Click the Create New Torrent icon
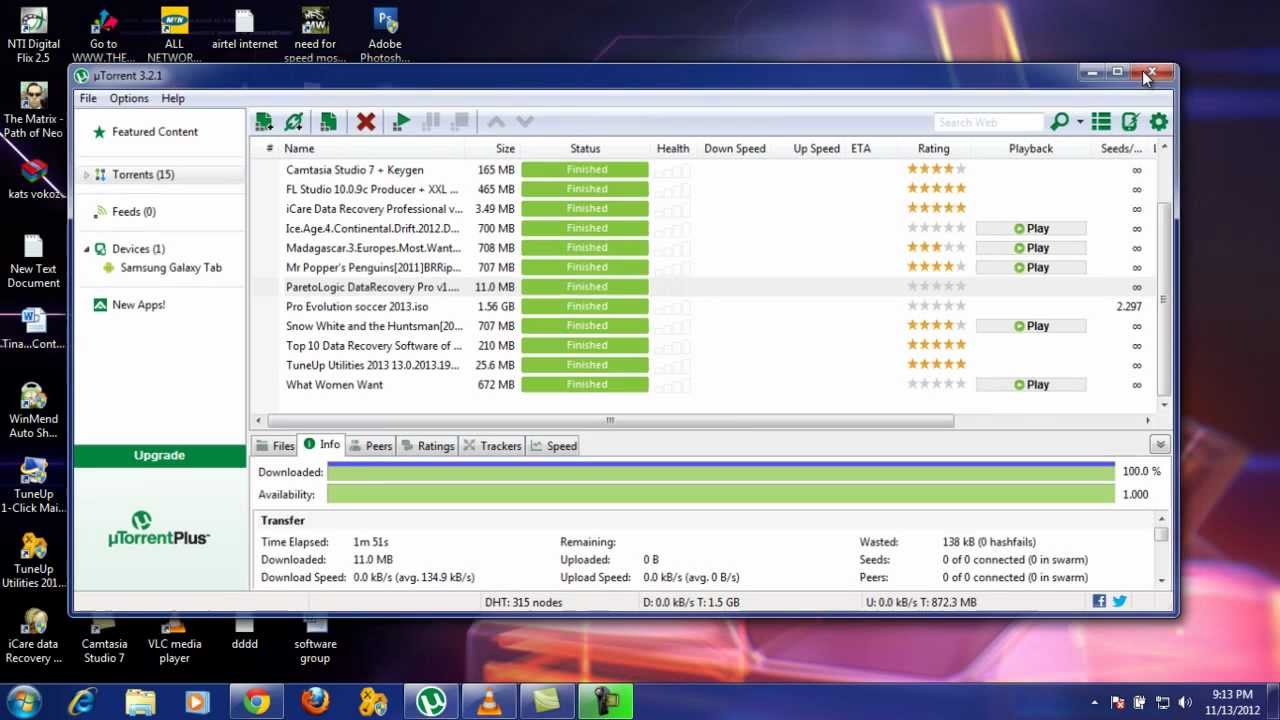Image resolution: width=1280 pixels, height=720 pixels. point(328,122)
